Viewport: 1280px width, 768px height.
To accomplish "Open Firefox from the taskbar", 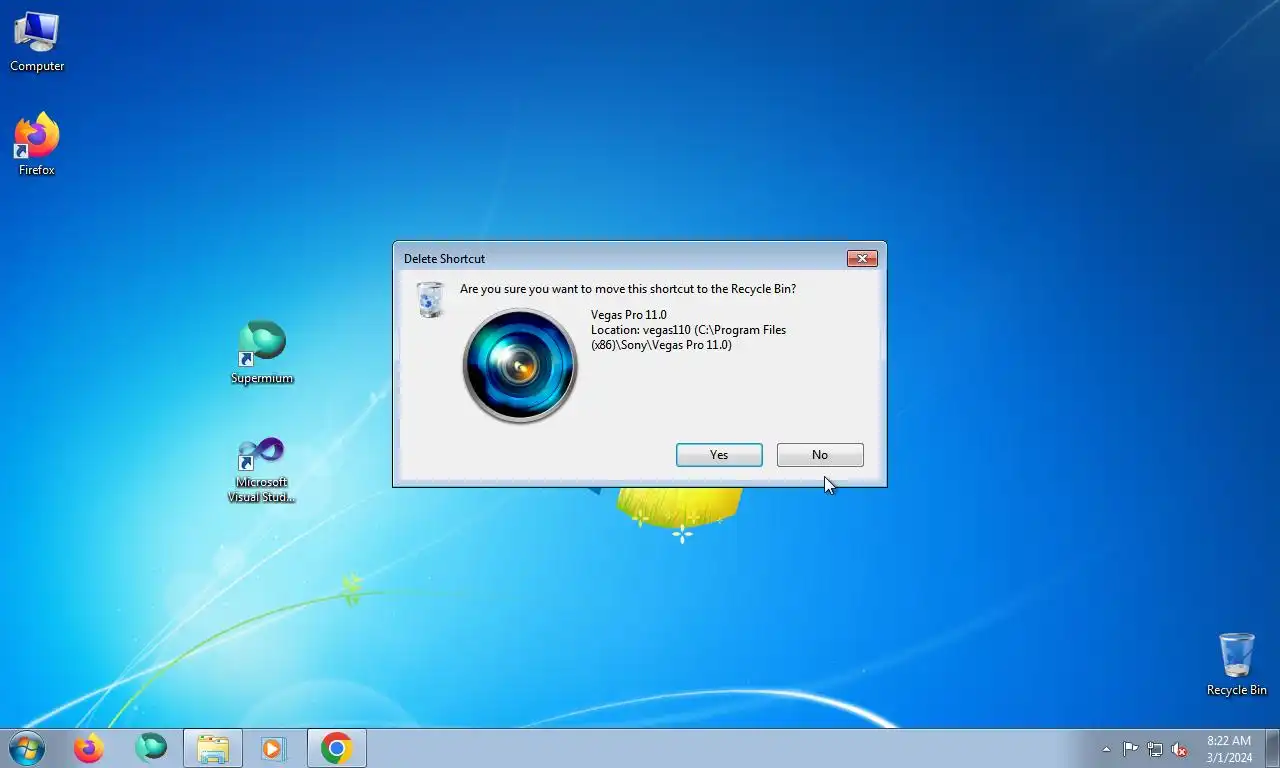I will pyautogui.click(x=89, y=748).
